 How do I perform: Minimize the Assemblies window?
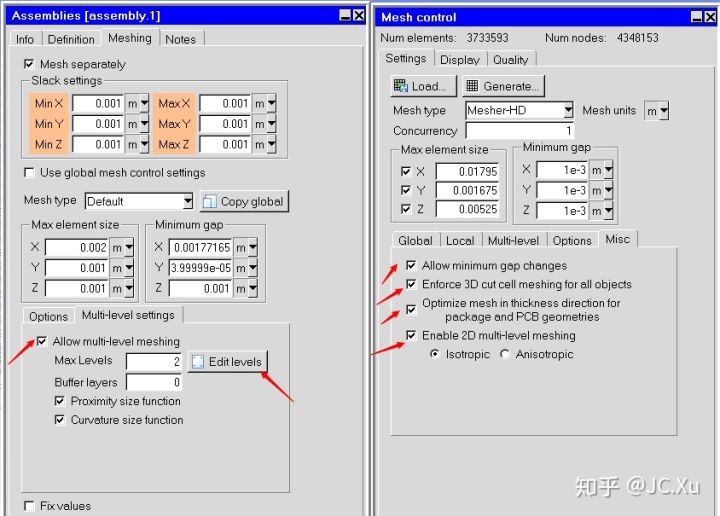[x=345, y=16]
